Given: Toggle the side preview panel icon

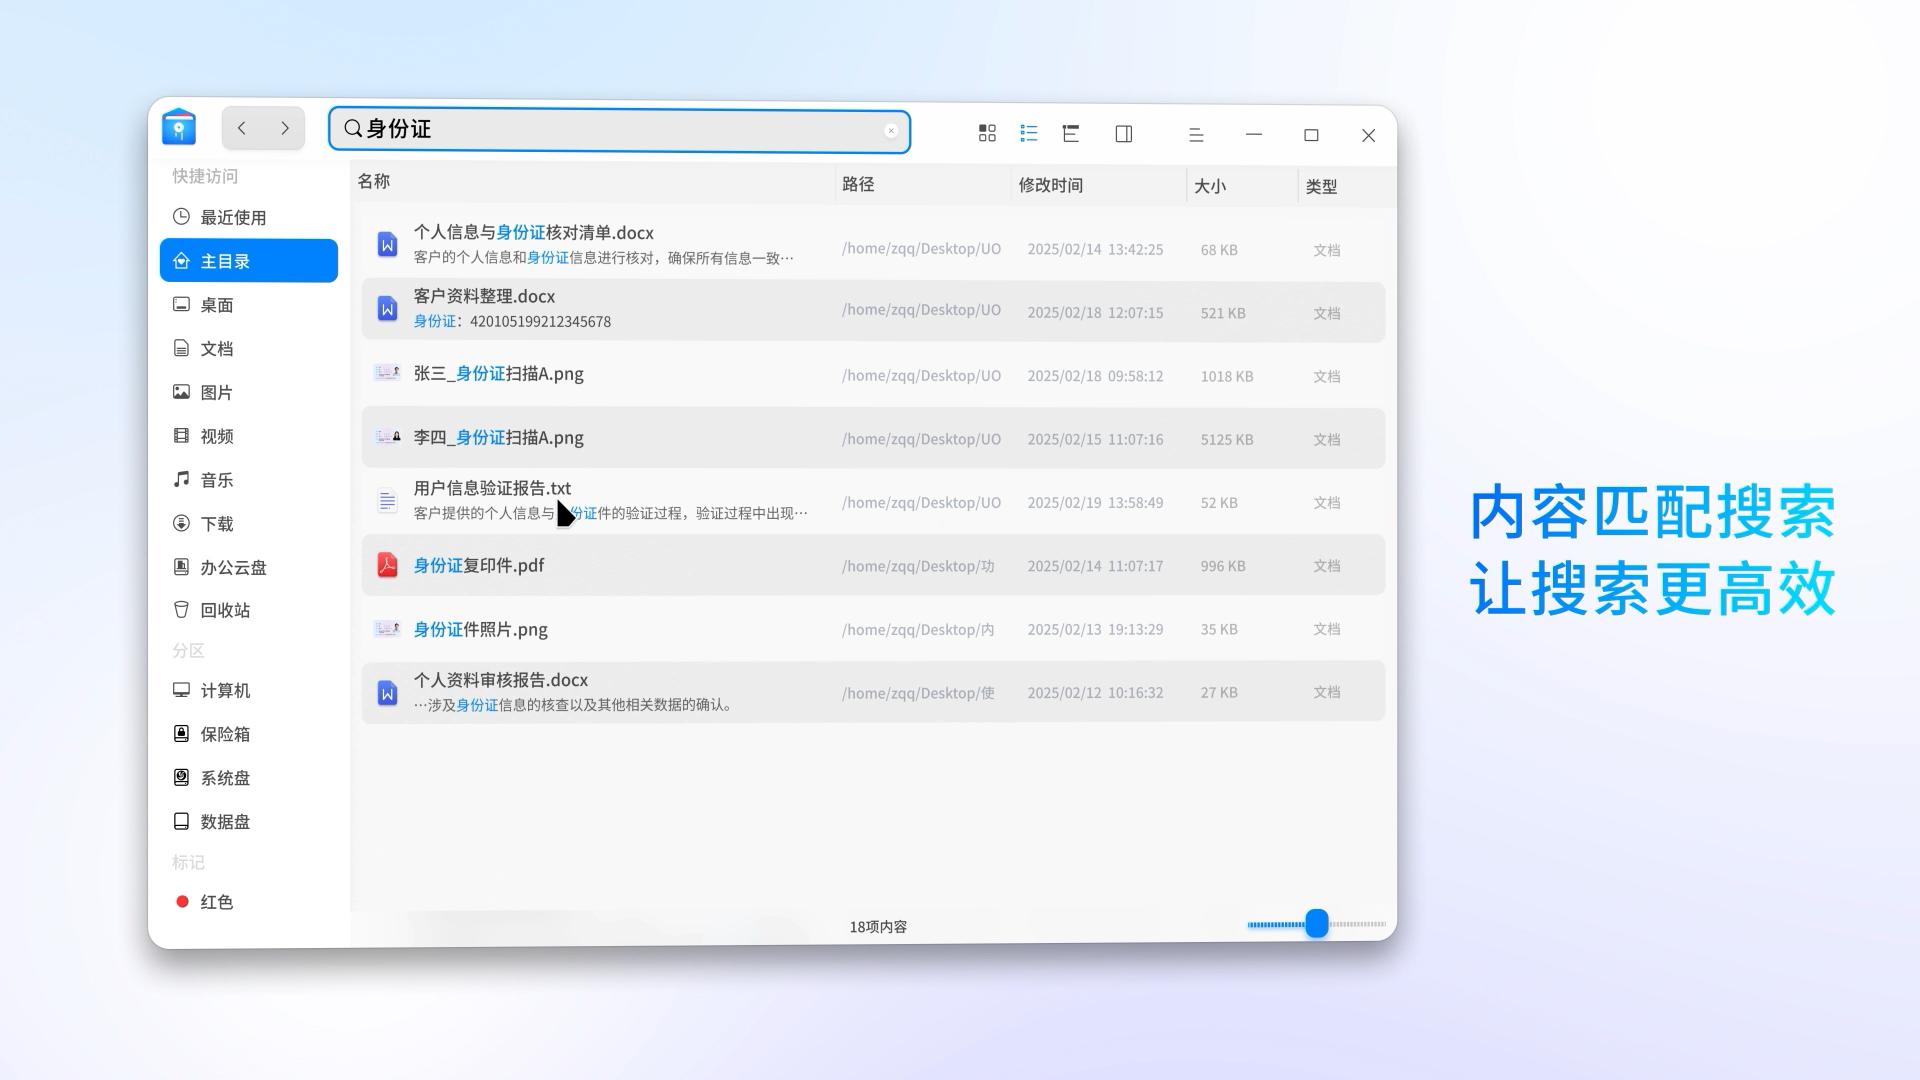Looking at the screenshot, I should pos(1123,134).
